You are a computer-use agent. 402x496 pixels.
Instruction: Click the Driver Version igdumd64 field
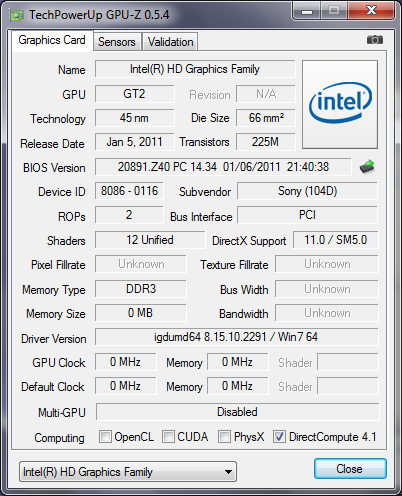[237, 337]
